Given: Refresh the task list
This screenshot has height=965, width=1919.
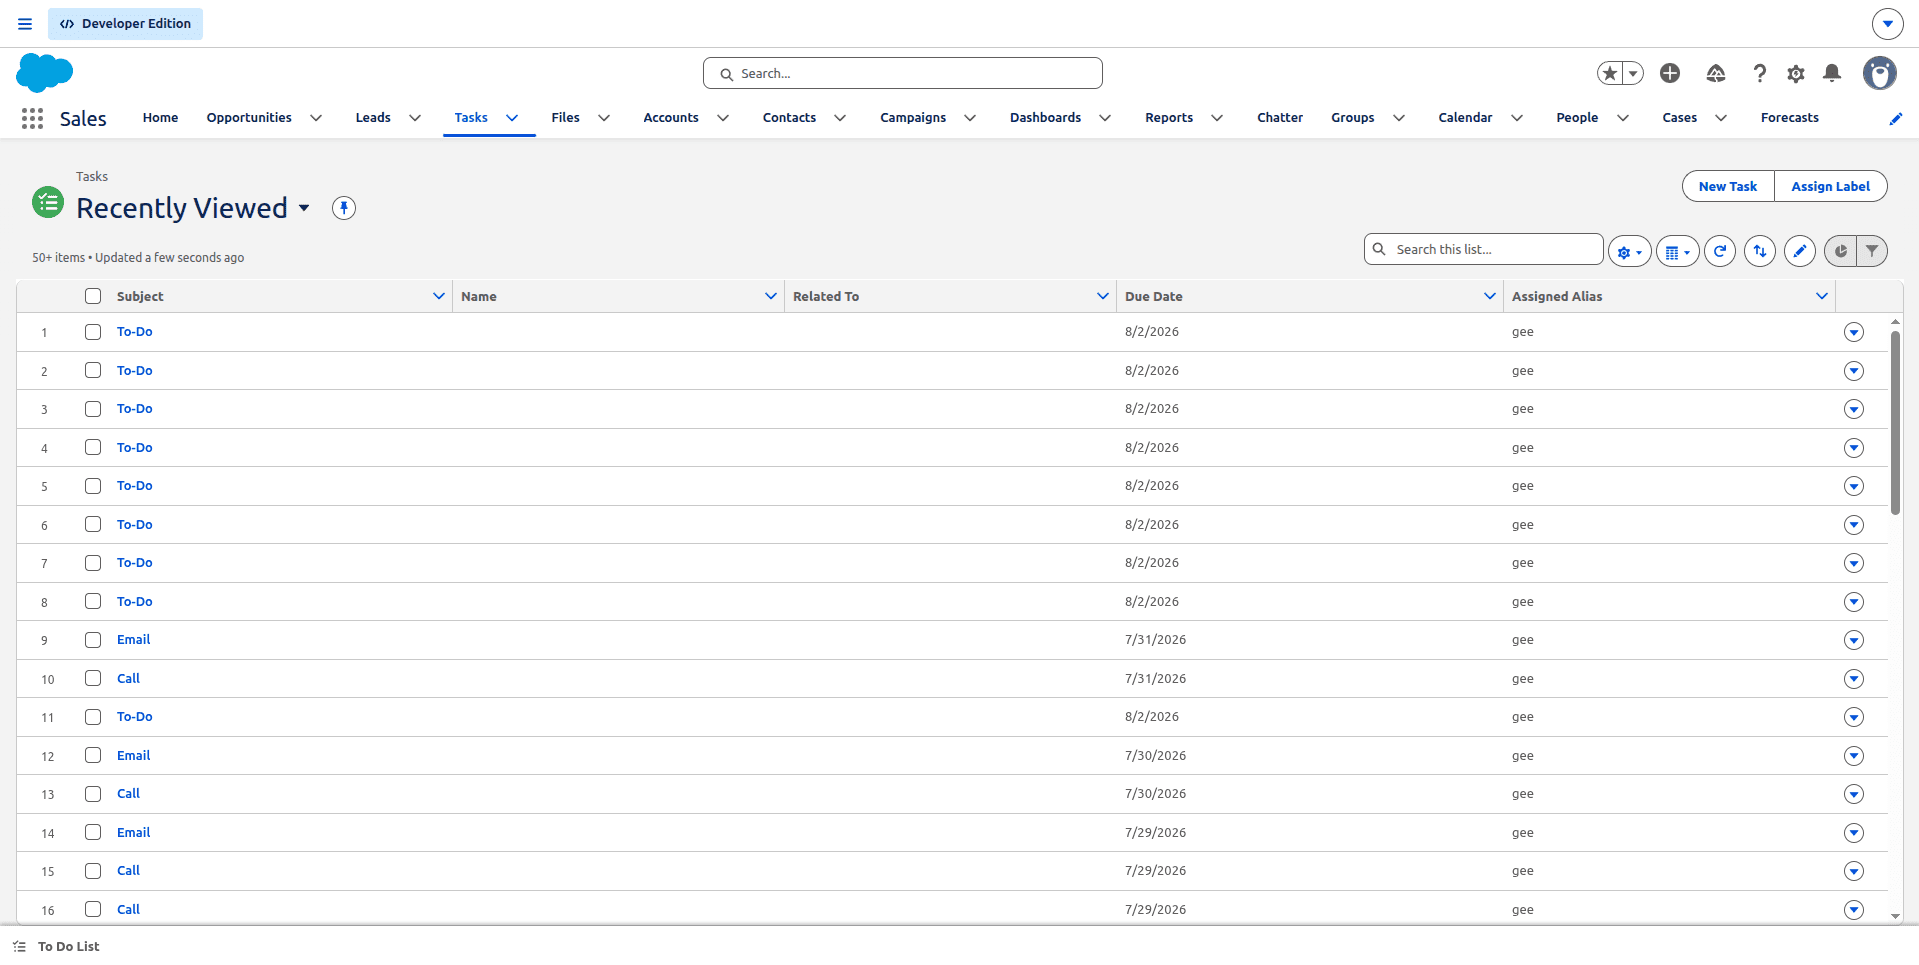Looking at the screenshot, I should coord(1720,251).
